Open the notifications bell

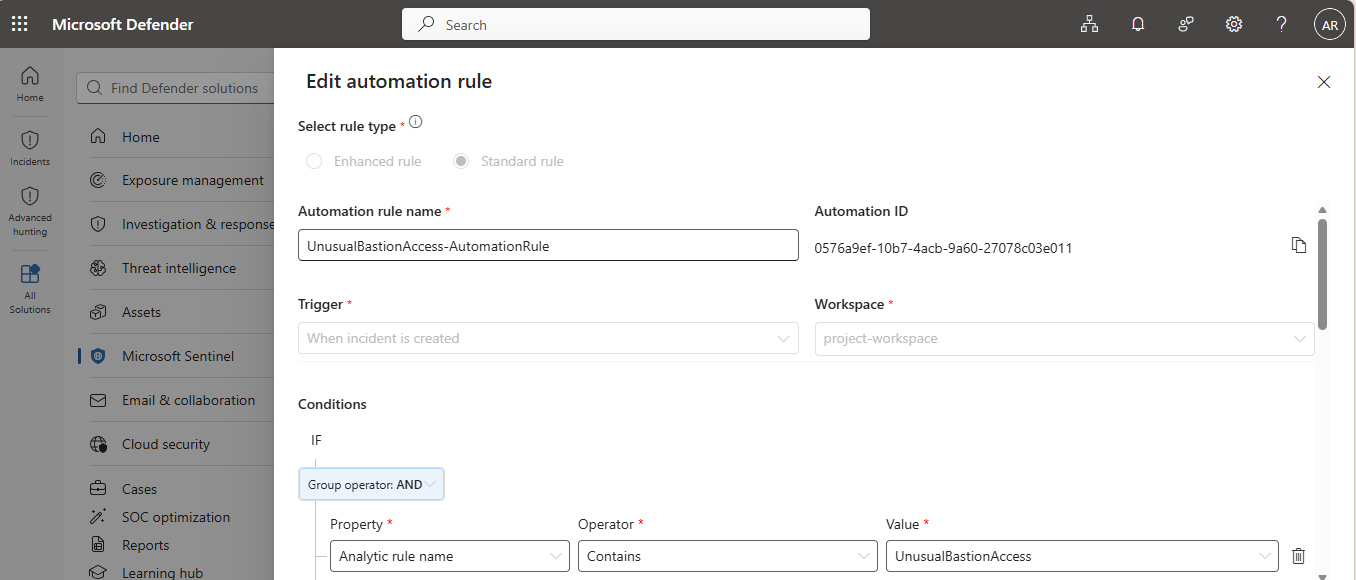coord(1137,24)
